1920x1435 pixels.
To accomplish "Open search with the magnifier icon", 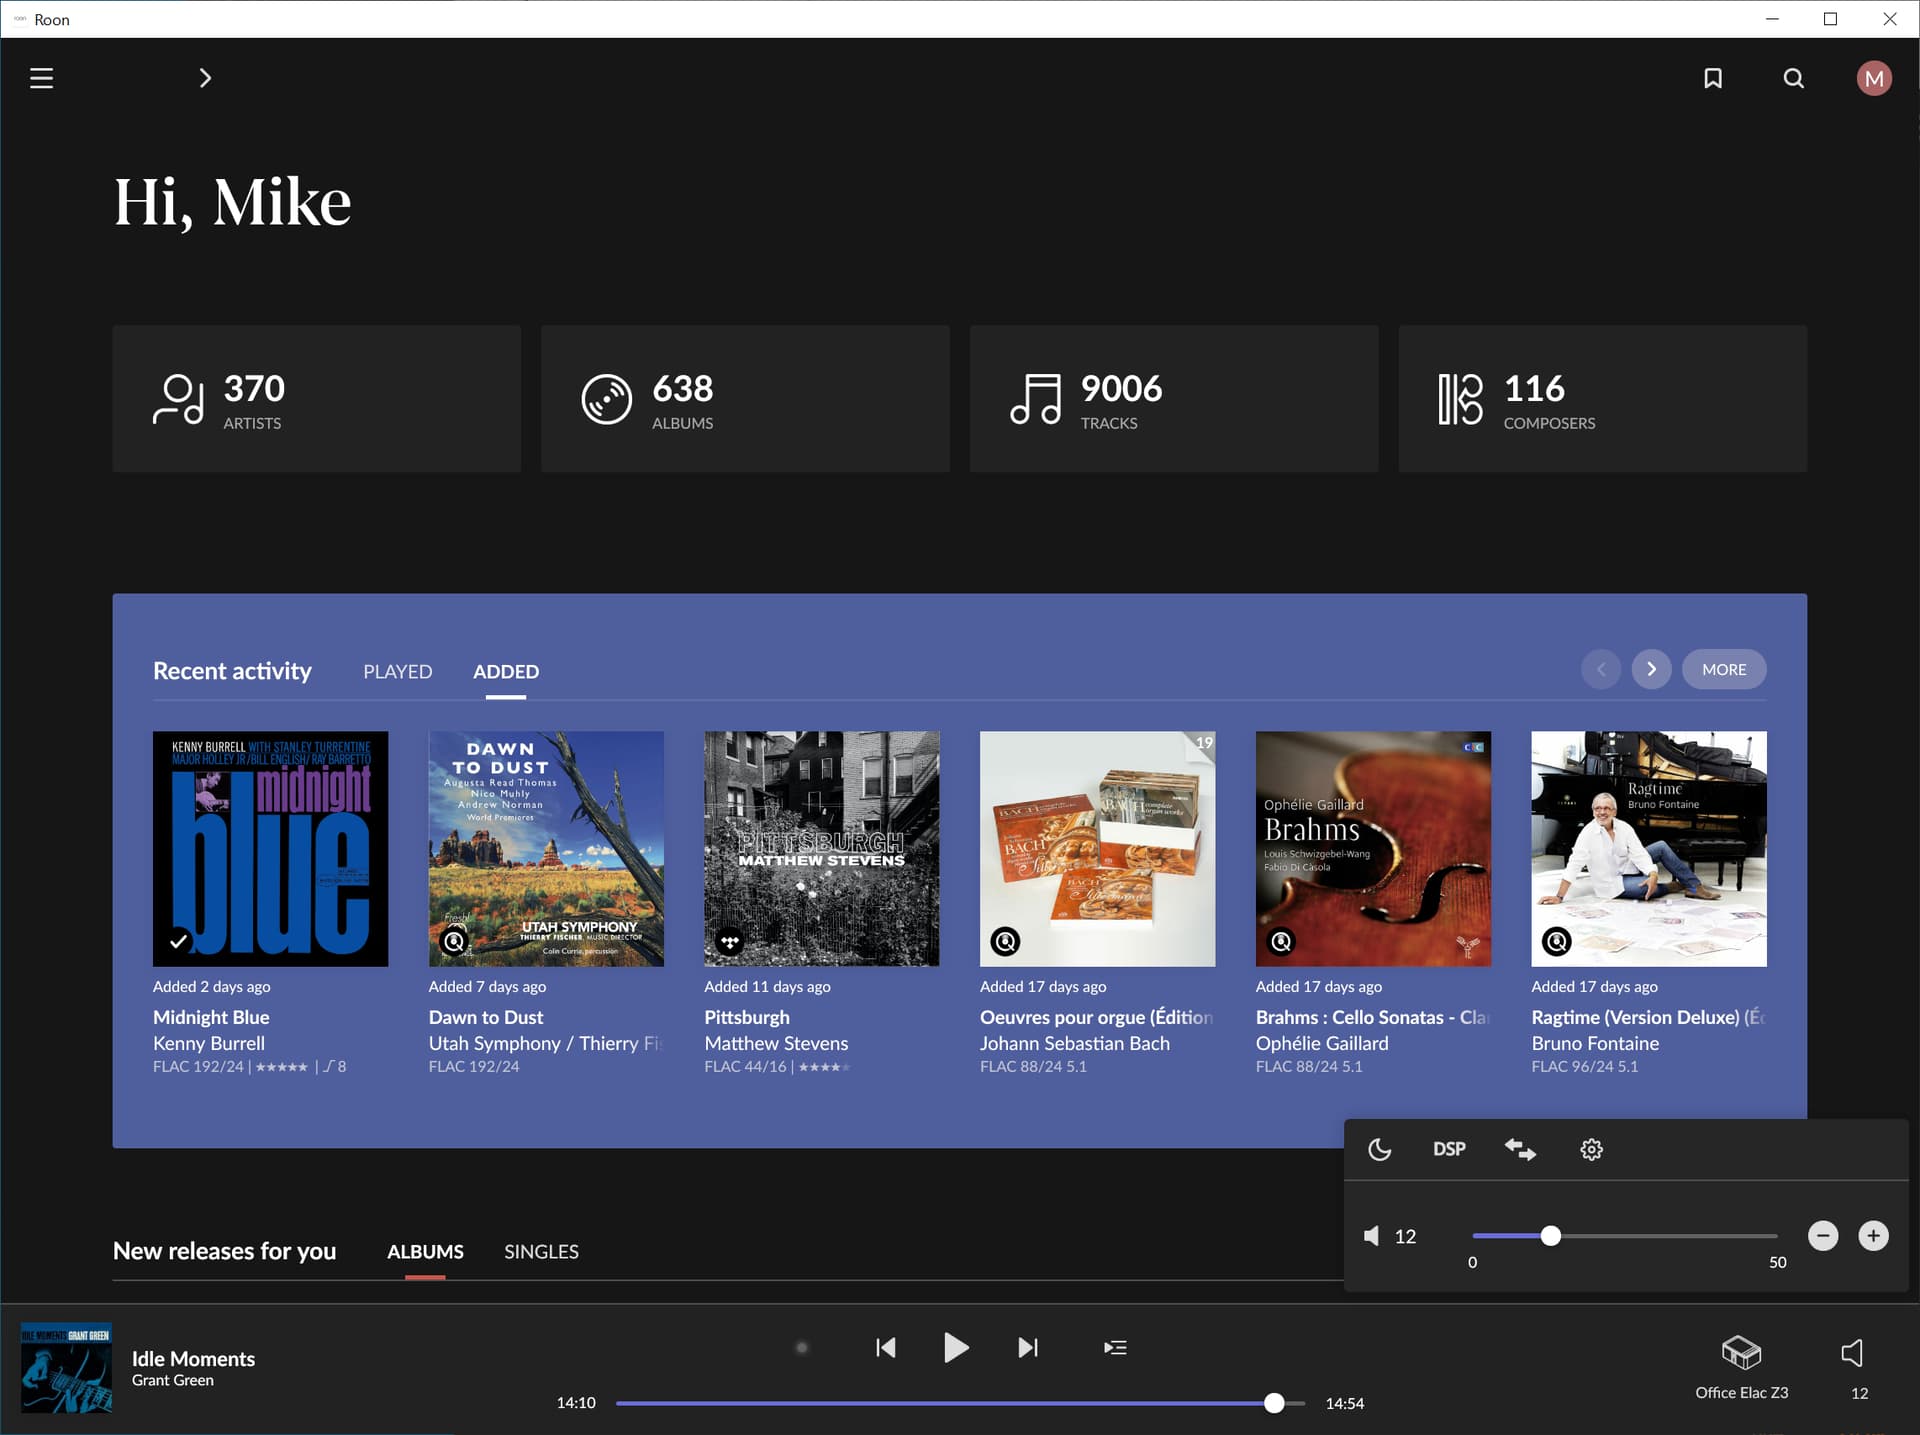I will 1794,78.
